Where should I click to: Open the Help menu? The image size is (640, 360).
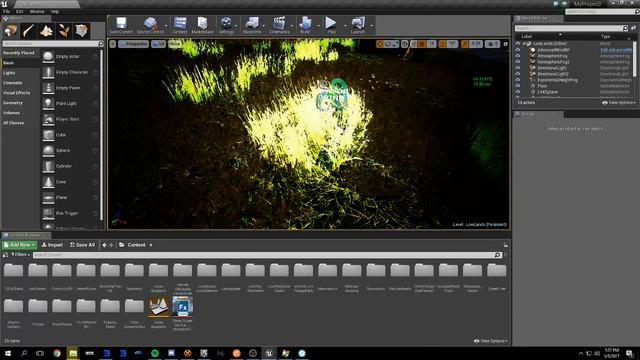[55, 11]
